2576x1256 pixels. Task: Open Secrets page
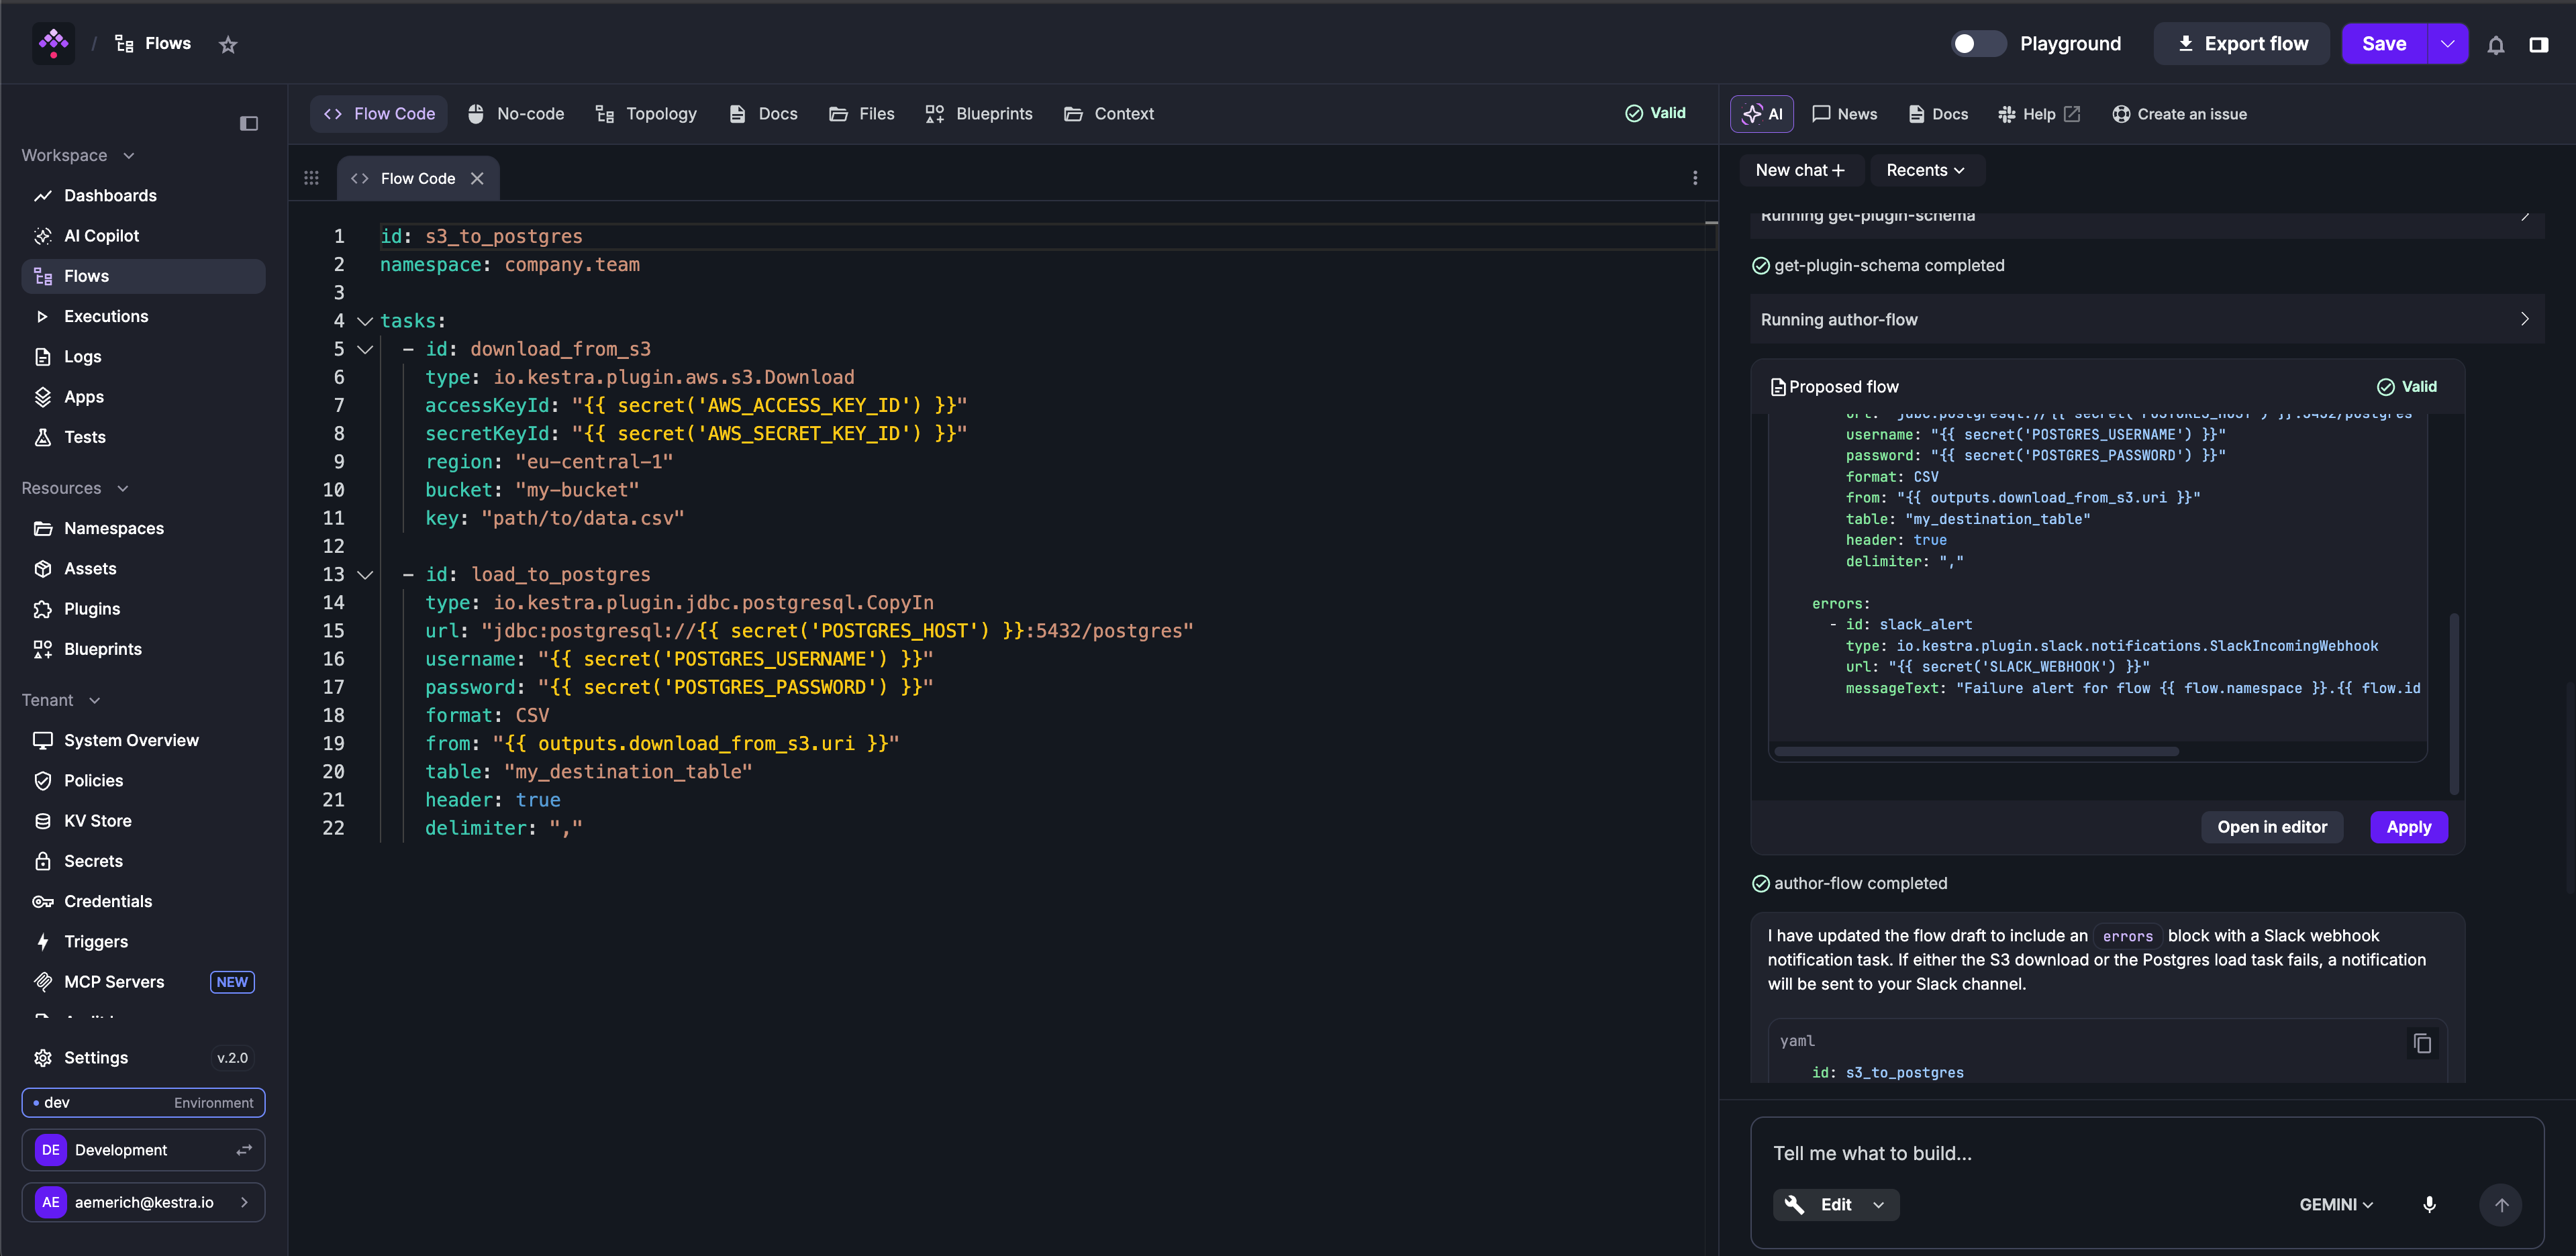143,861
